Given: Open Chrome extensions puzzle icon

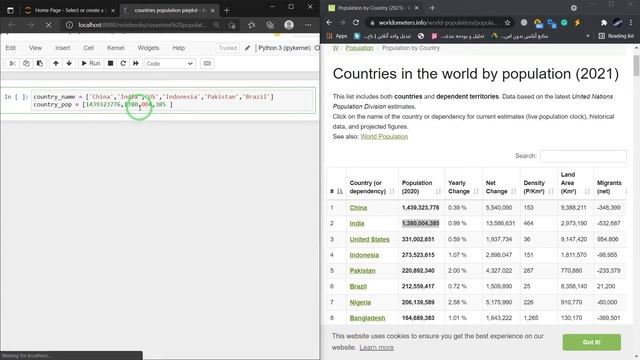Looking at the screenshot, I should coord(604,22).
